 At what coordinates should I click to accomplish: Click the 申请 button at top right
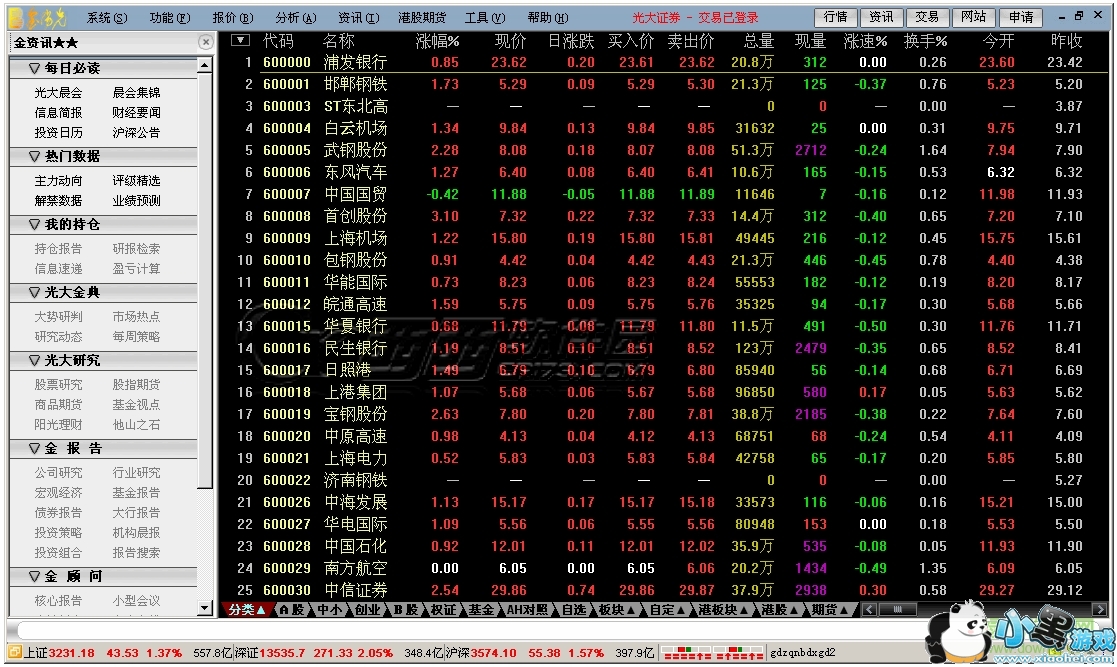1020,16
